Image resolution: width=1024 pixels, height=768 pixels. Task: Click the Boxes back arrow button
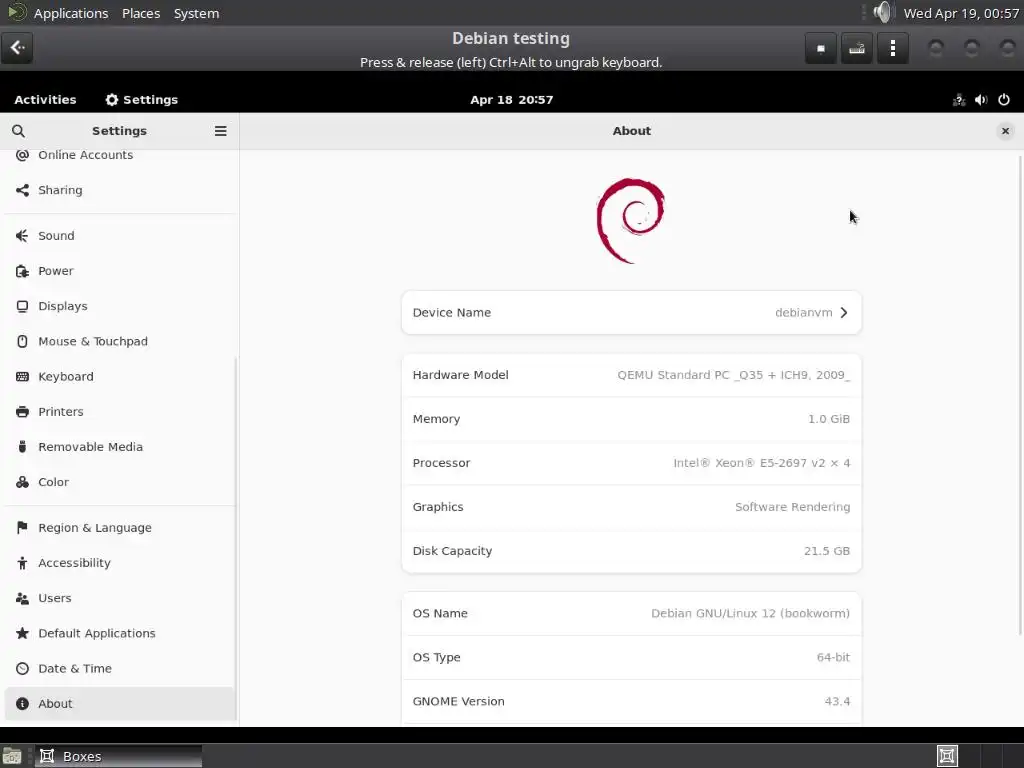(x=17, y=48)
